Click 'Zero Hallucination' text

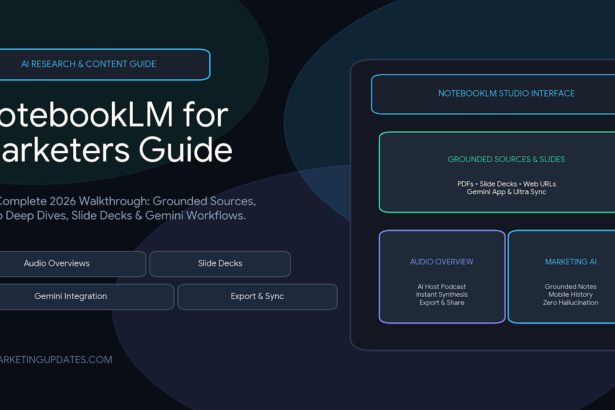pyautogui.click(x=570, y=303)
